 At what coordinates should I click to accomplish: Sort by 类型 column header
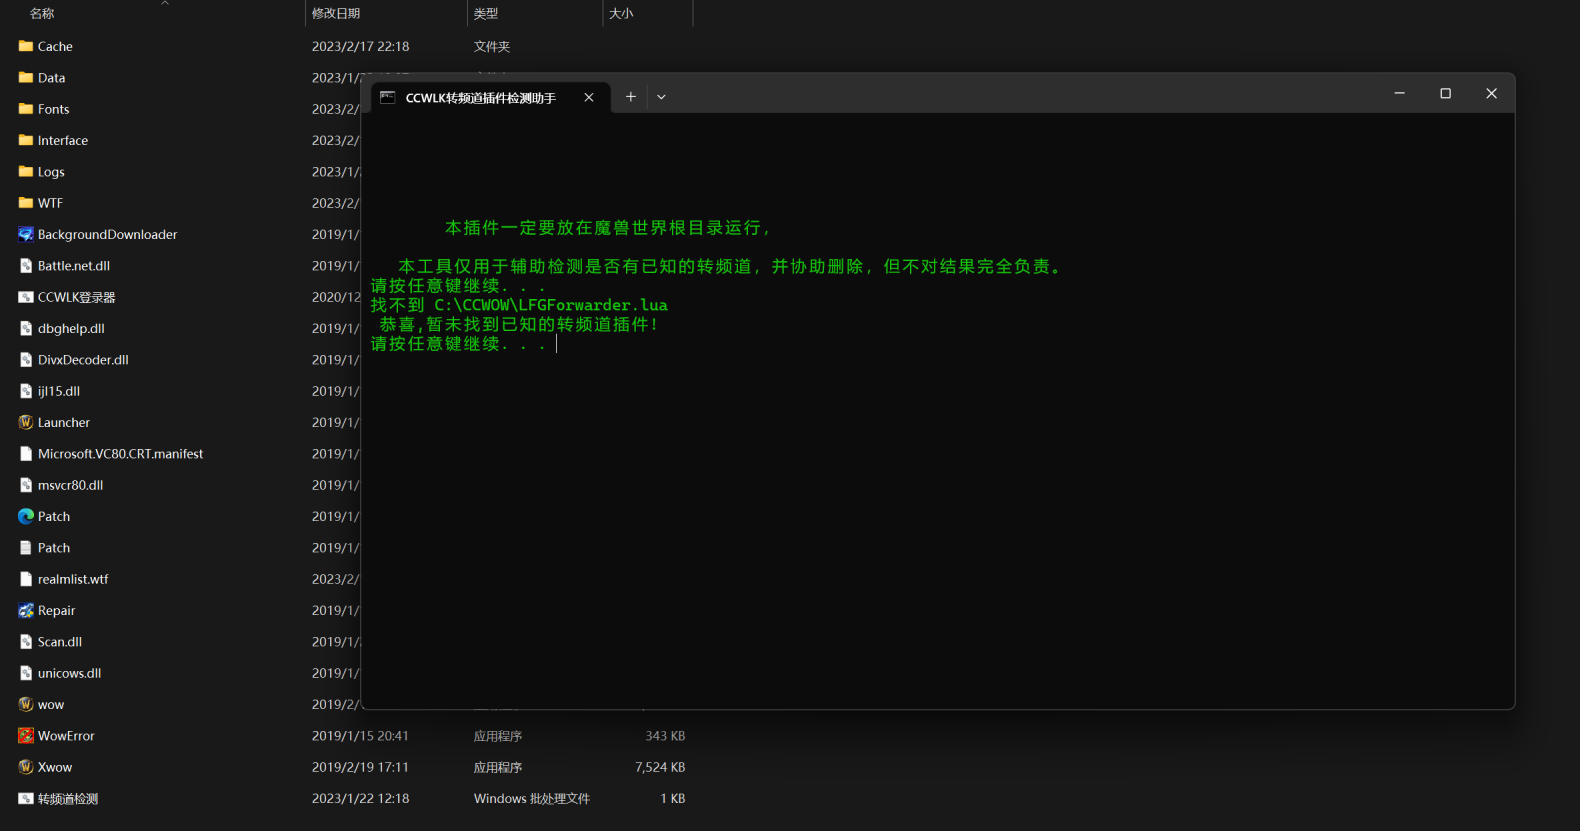(x=486, y=13)
